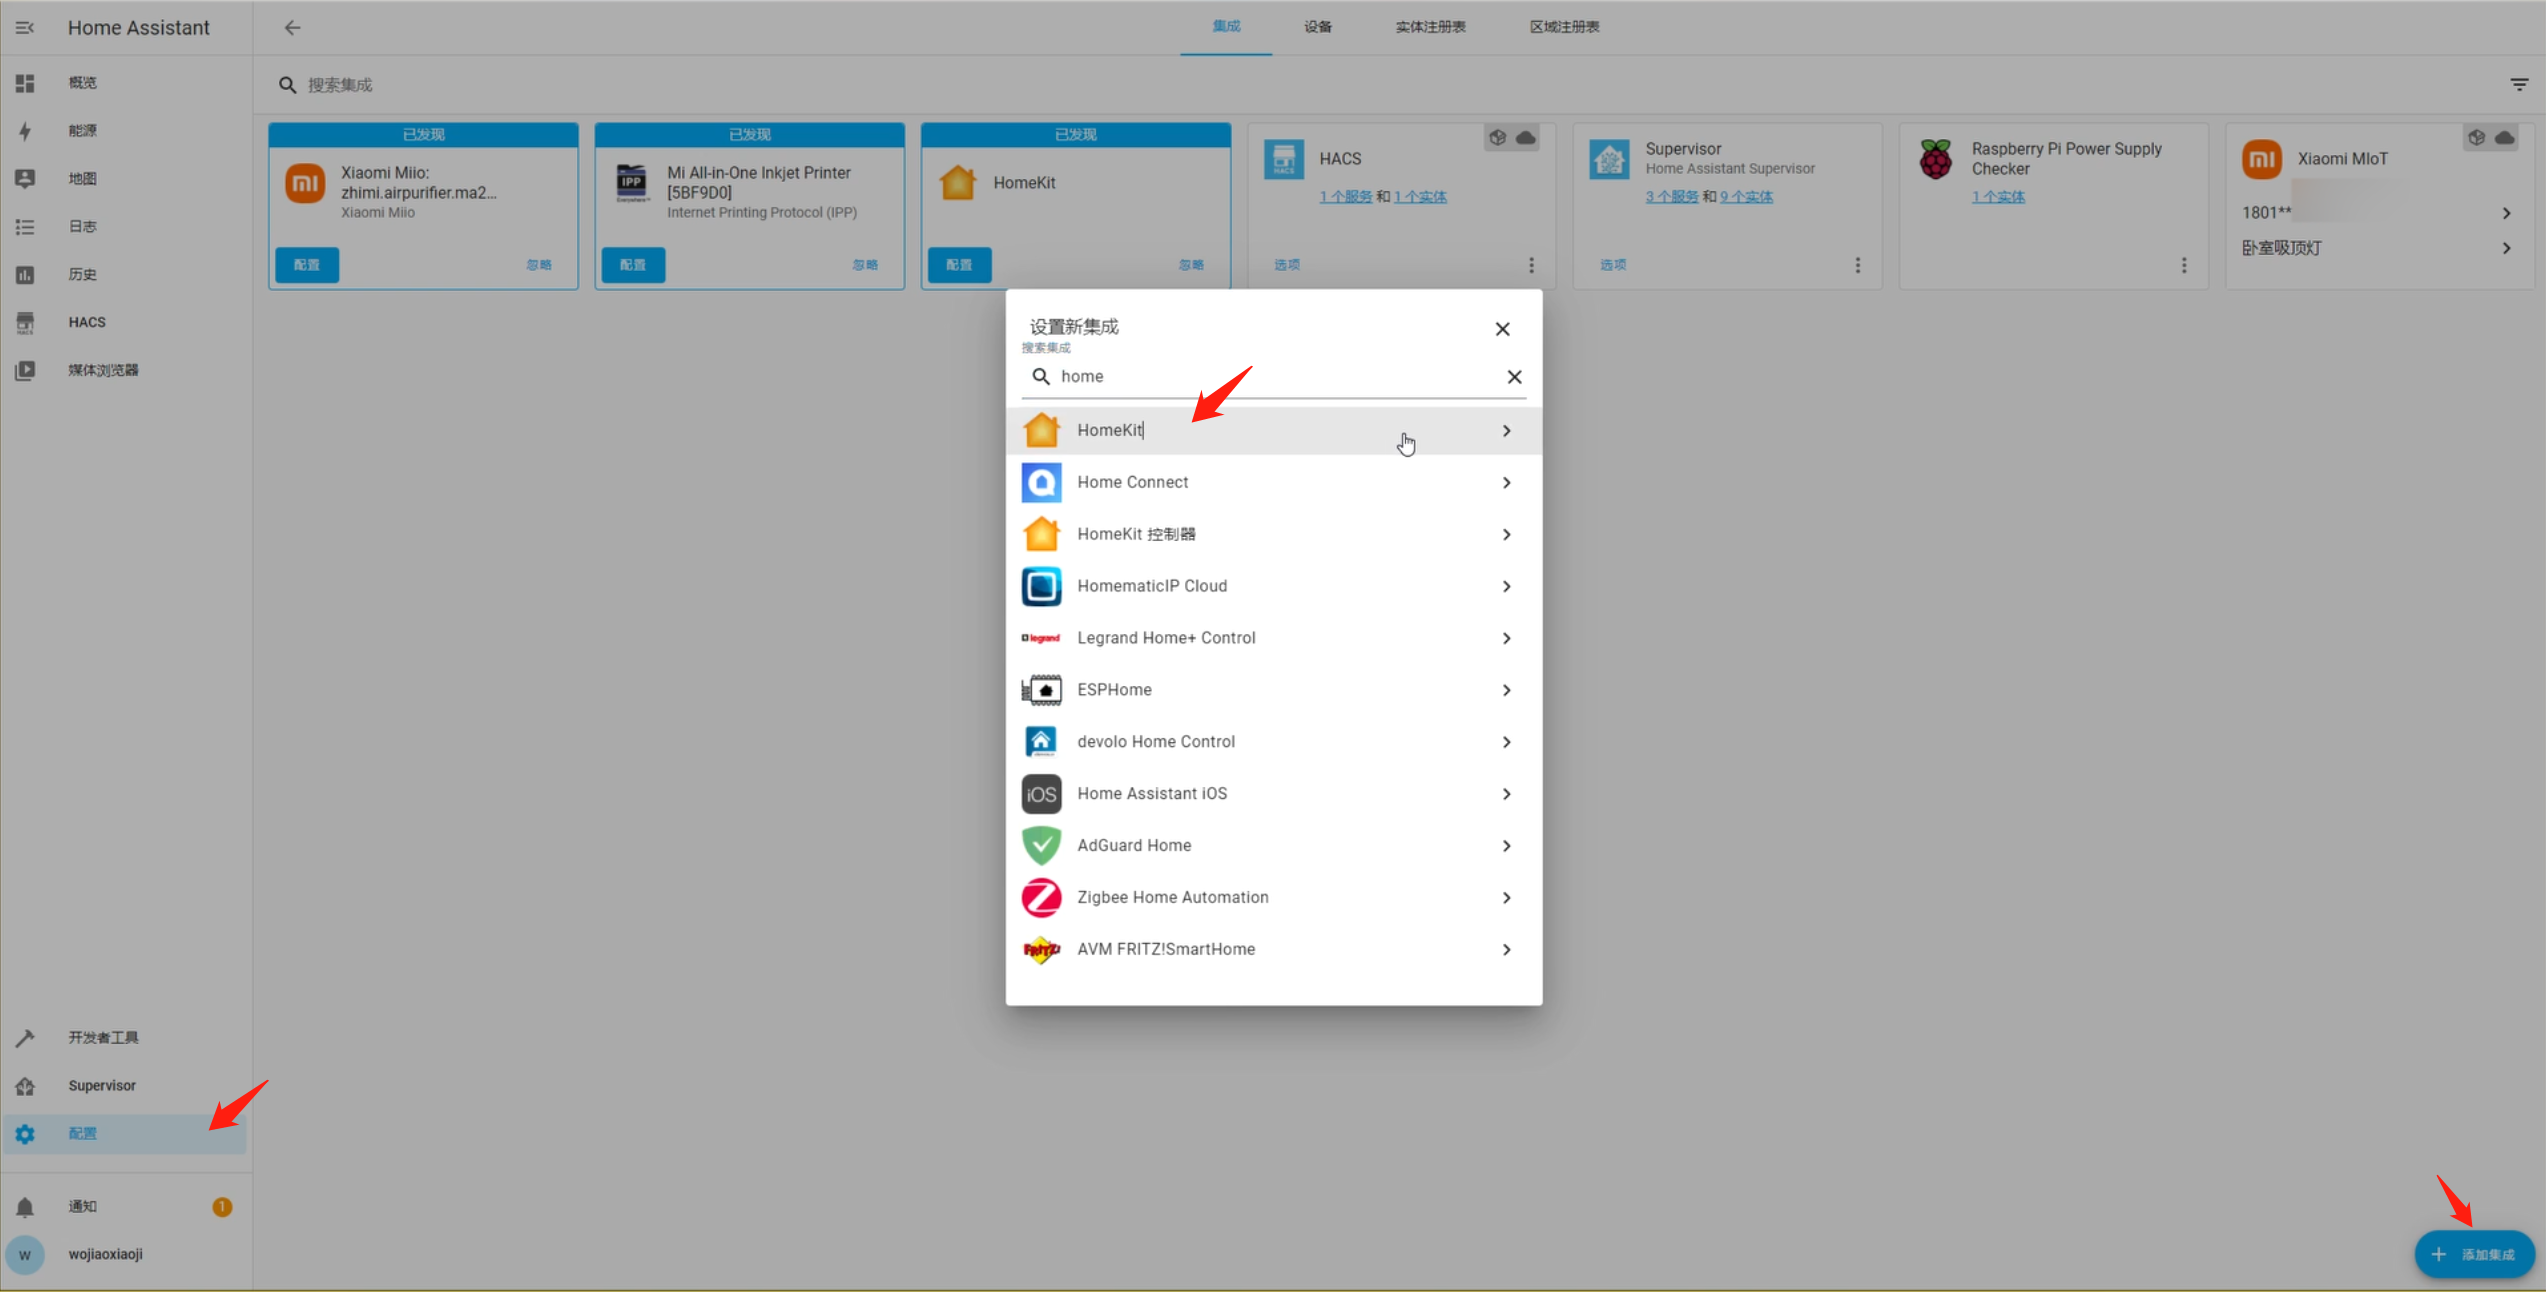Select devolo Home Control integration
Viewport: 2546px width, 1292px height.
tap(1273, 742)
